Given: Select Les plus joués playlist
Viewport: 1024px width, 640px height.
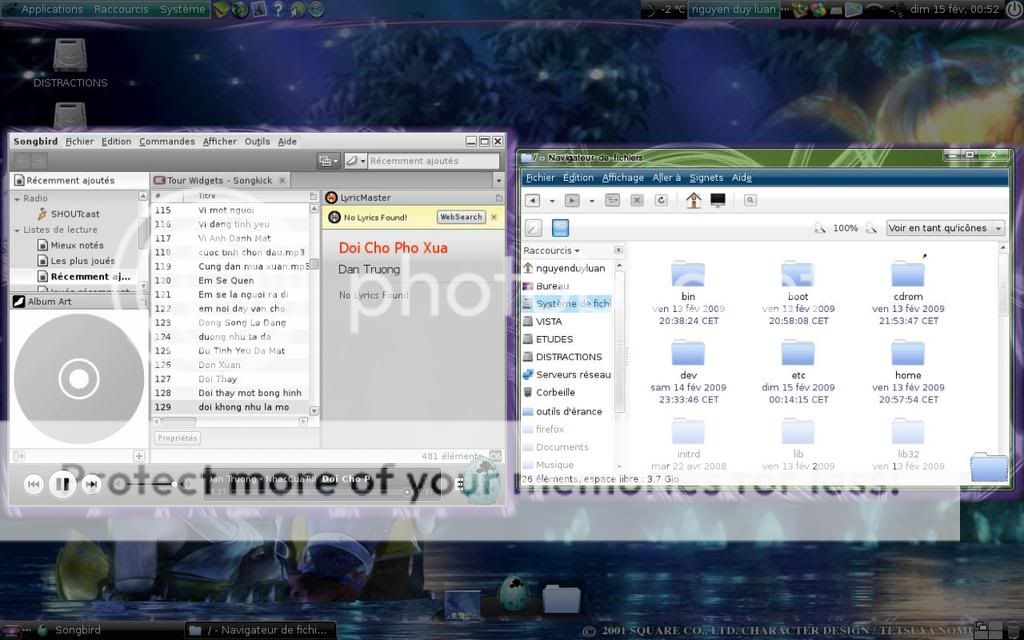Looking at the screenshot, I should pyautogui.click(x=82, y=261).
